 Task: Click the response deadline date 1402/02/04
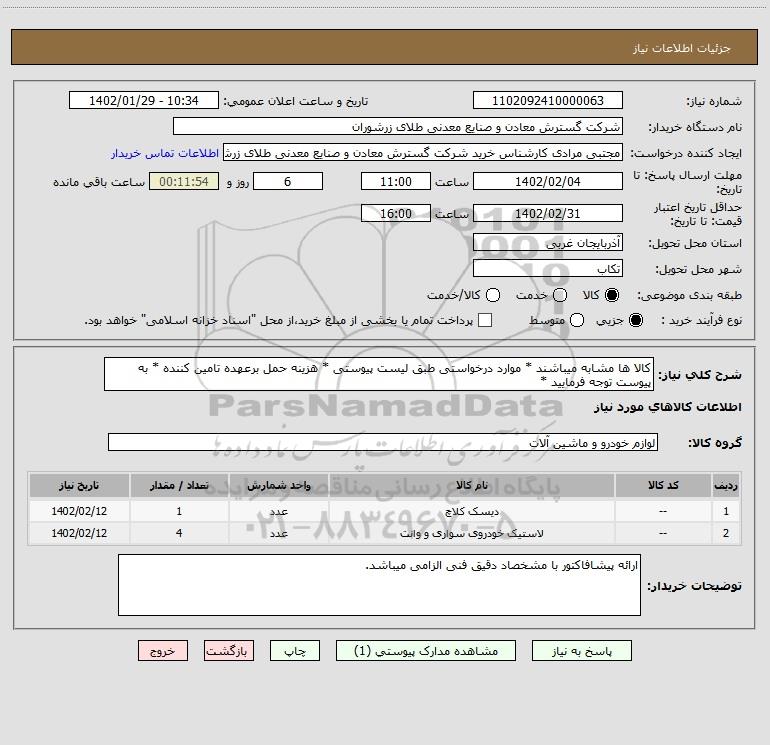click(548, 181)
